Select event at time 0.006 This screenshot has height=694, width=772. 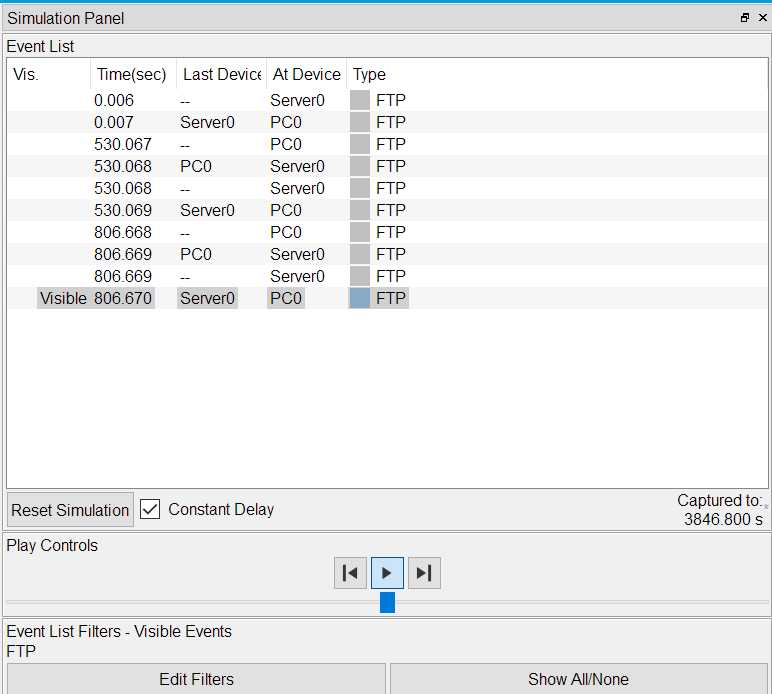pos(387,100)
